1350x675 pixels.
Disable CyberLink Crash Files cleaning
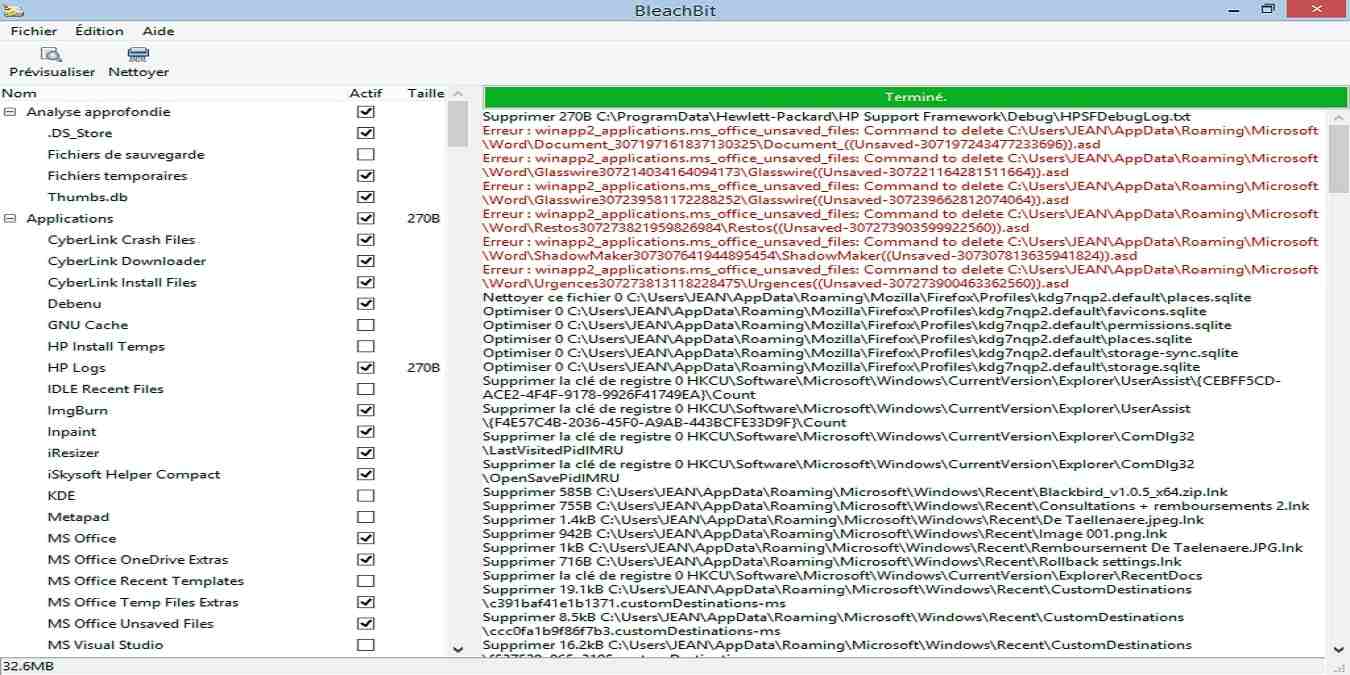366,239
